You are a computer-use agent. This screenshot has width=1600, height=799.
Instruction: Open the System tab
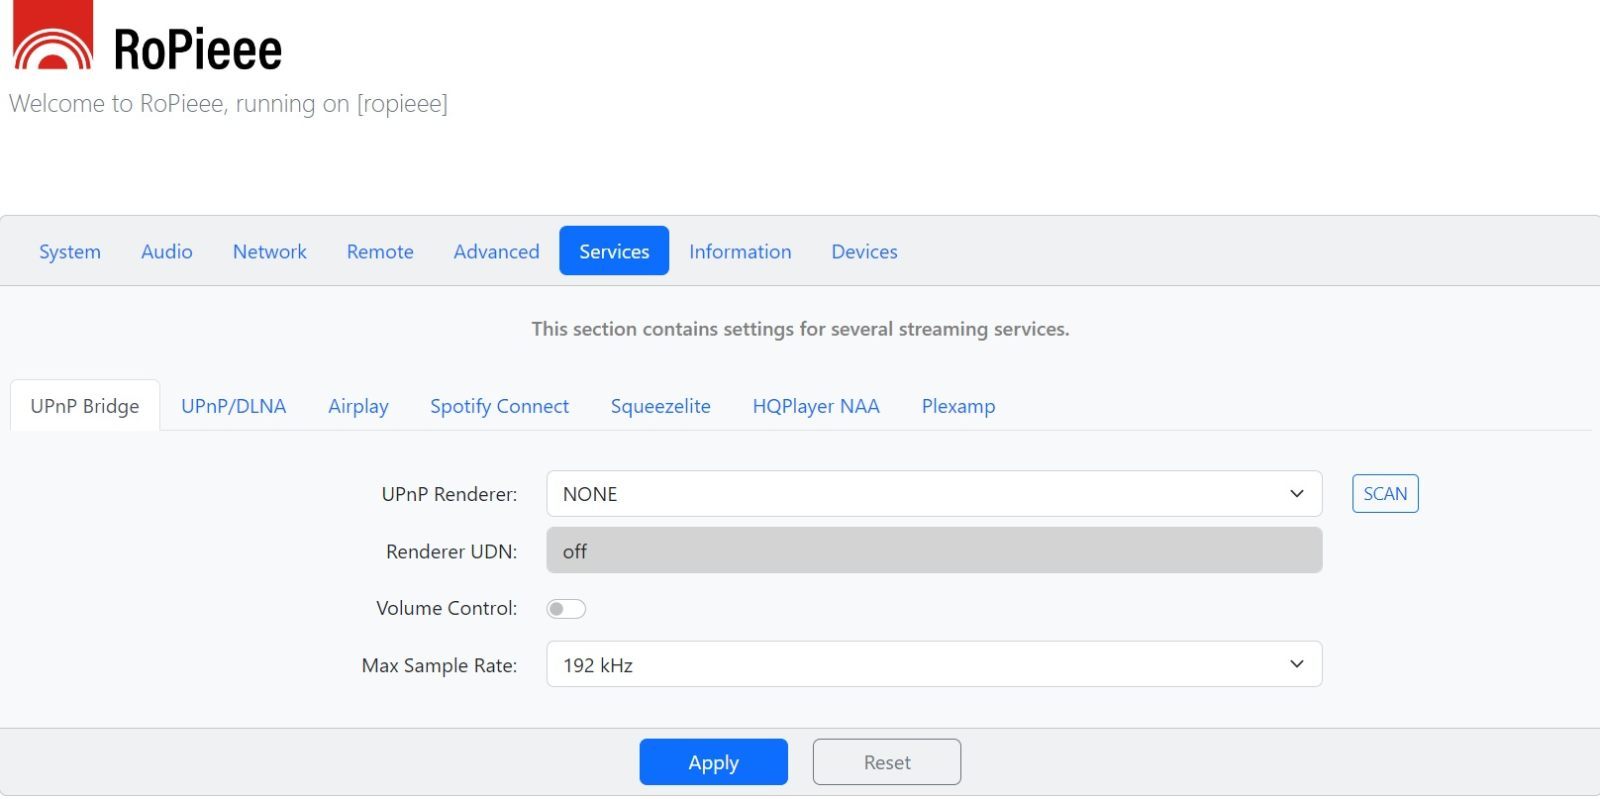click(70, 251)
